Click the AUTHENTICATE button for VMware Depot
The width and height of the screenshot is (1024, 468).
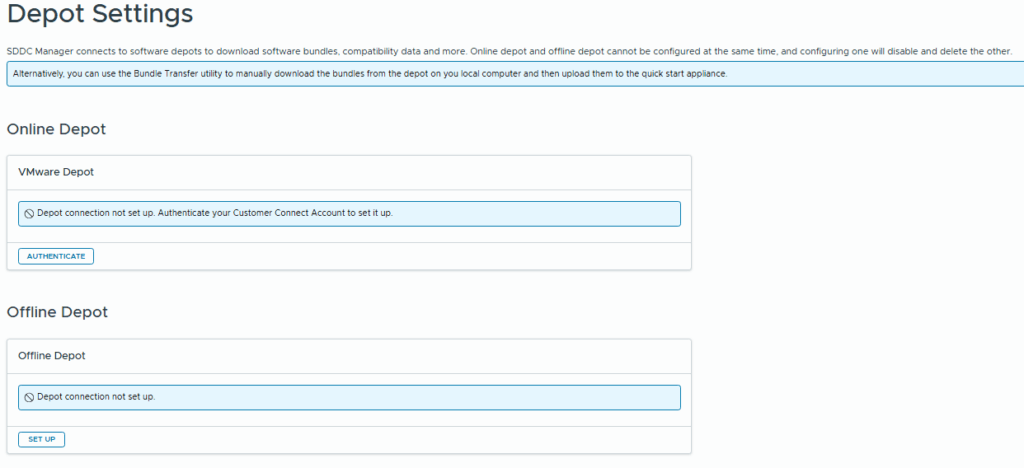pyautogui.click(x=56, y=256)
